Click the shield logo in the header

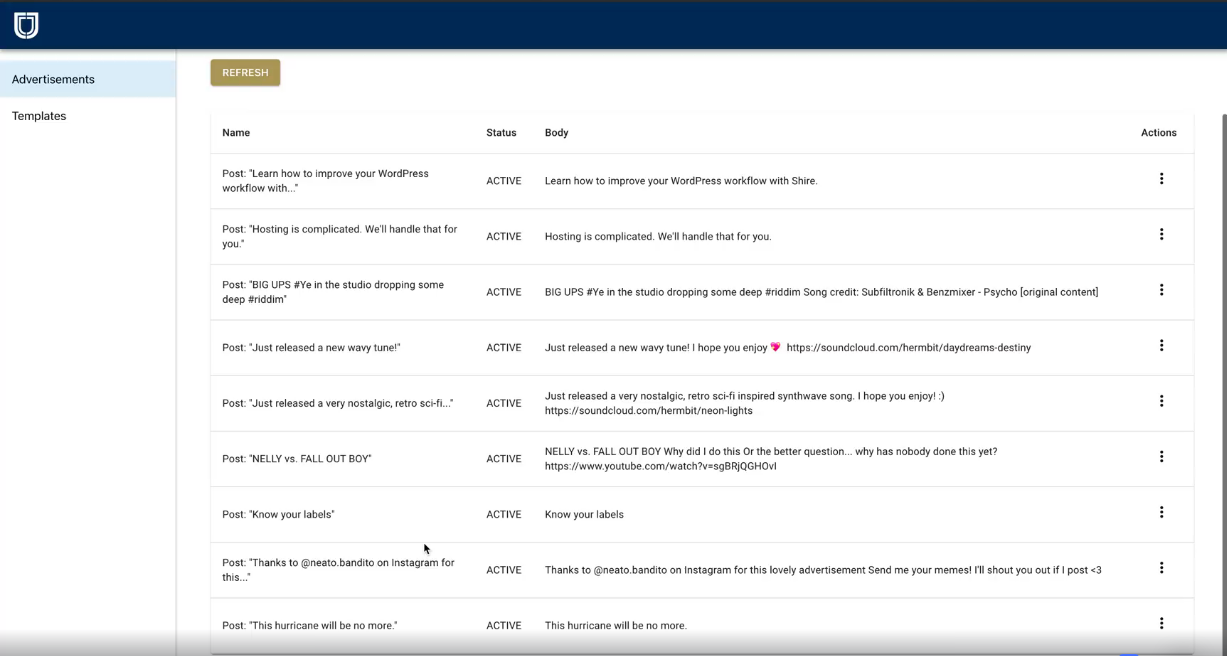tap(26, 25)
